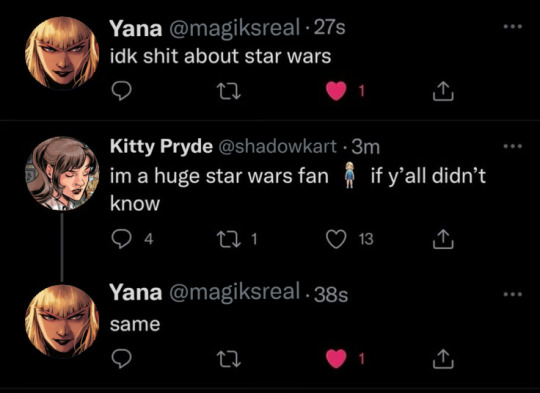
Task: Open more options on Yana's 38s reply
Action: [x=513, y=294]
